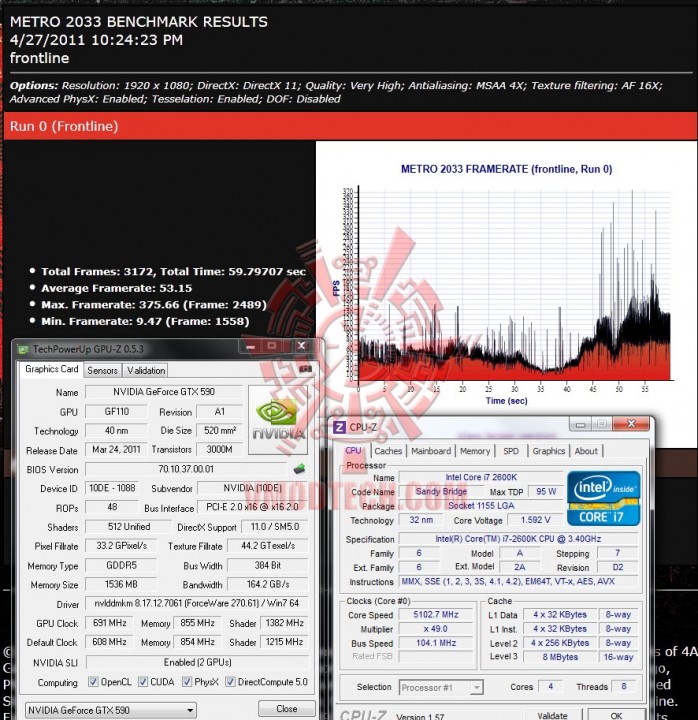Switch to the Sensors tab in GPU-Z
This screenshot has width=698, height=720.
coord(102,370)
